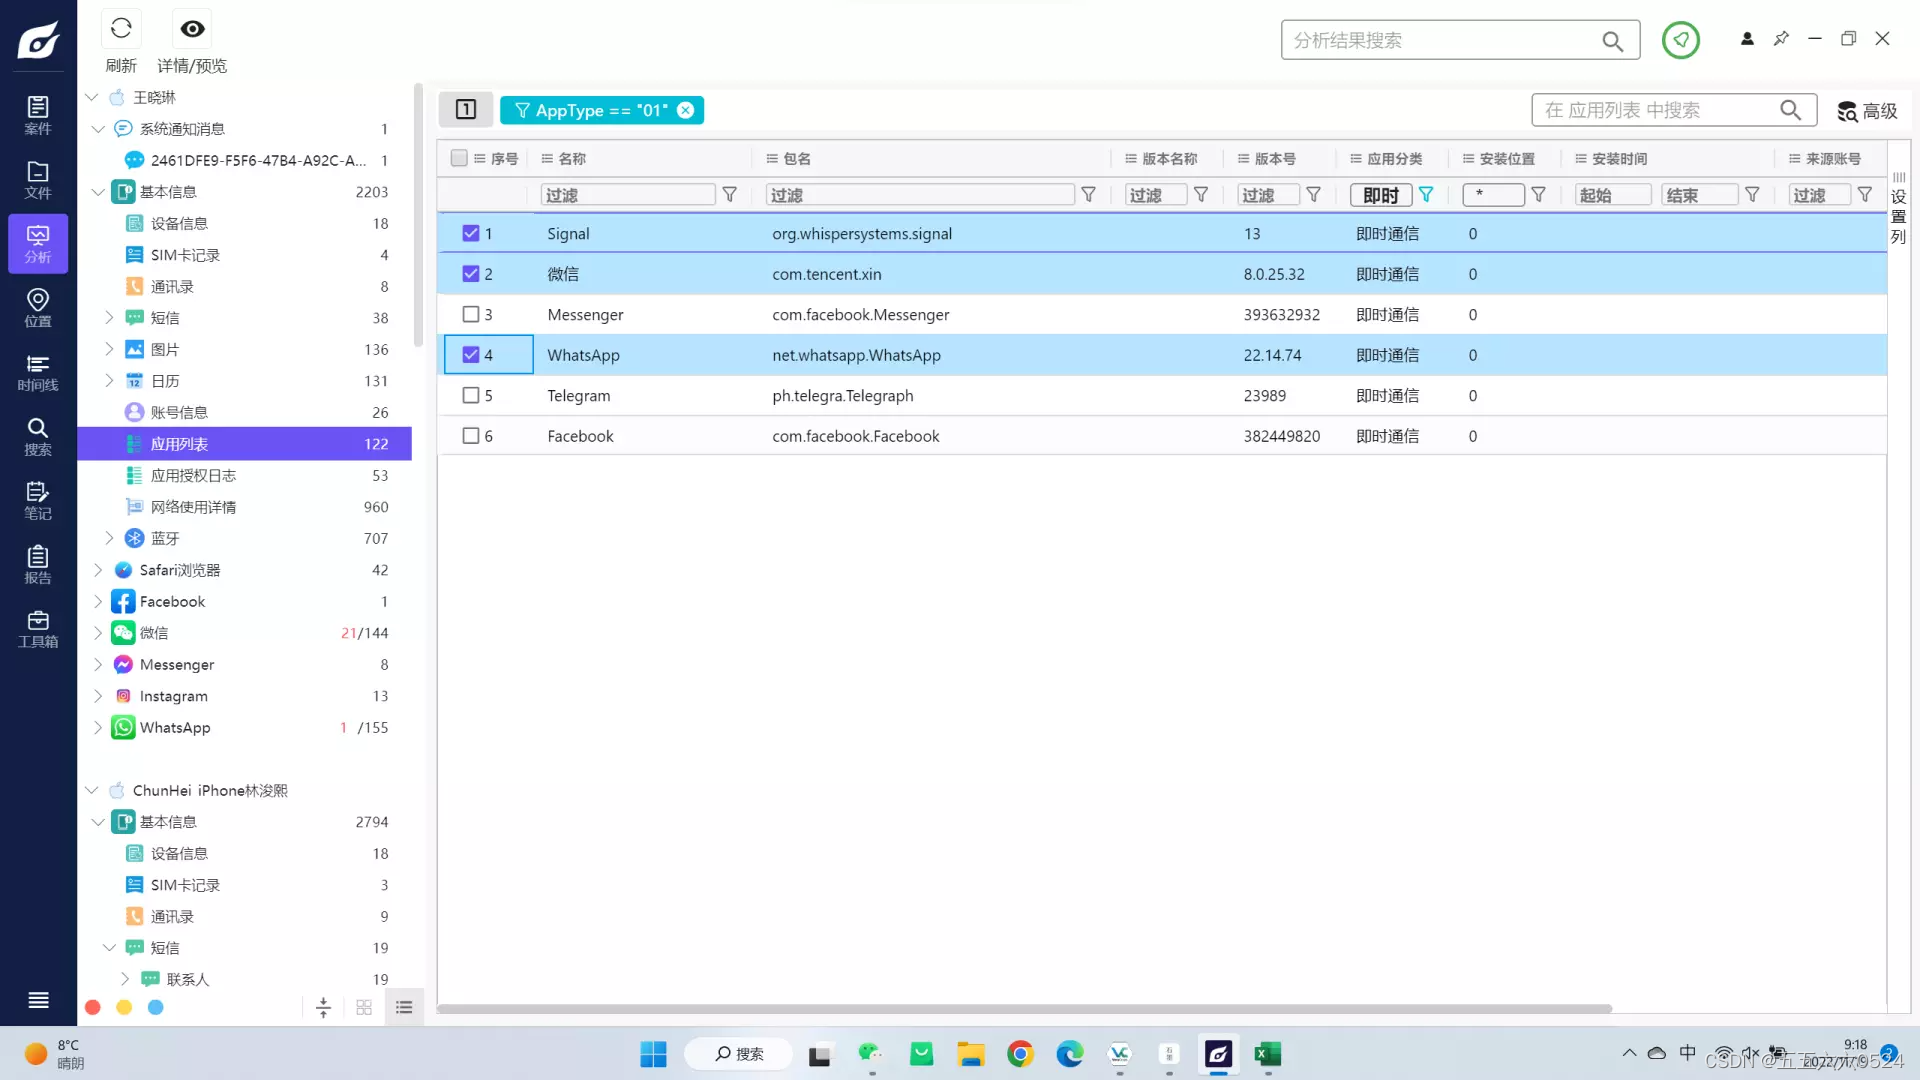Select the WhatsApp tree item
Screen dimensions: 1920x1080
coord(175,727)
